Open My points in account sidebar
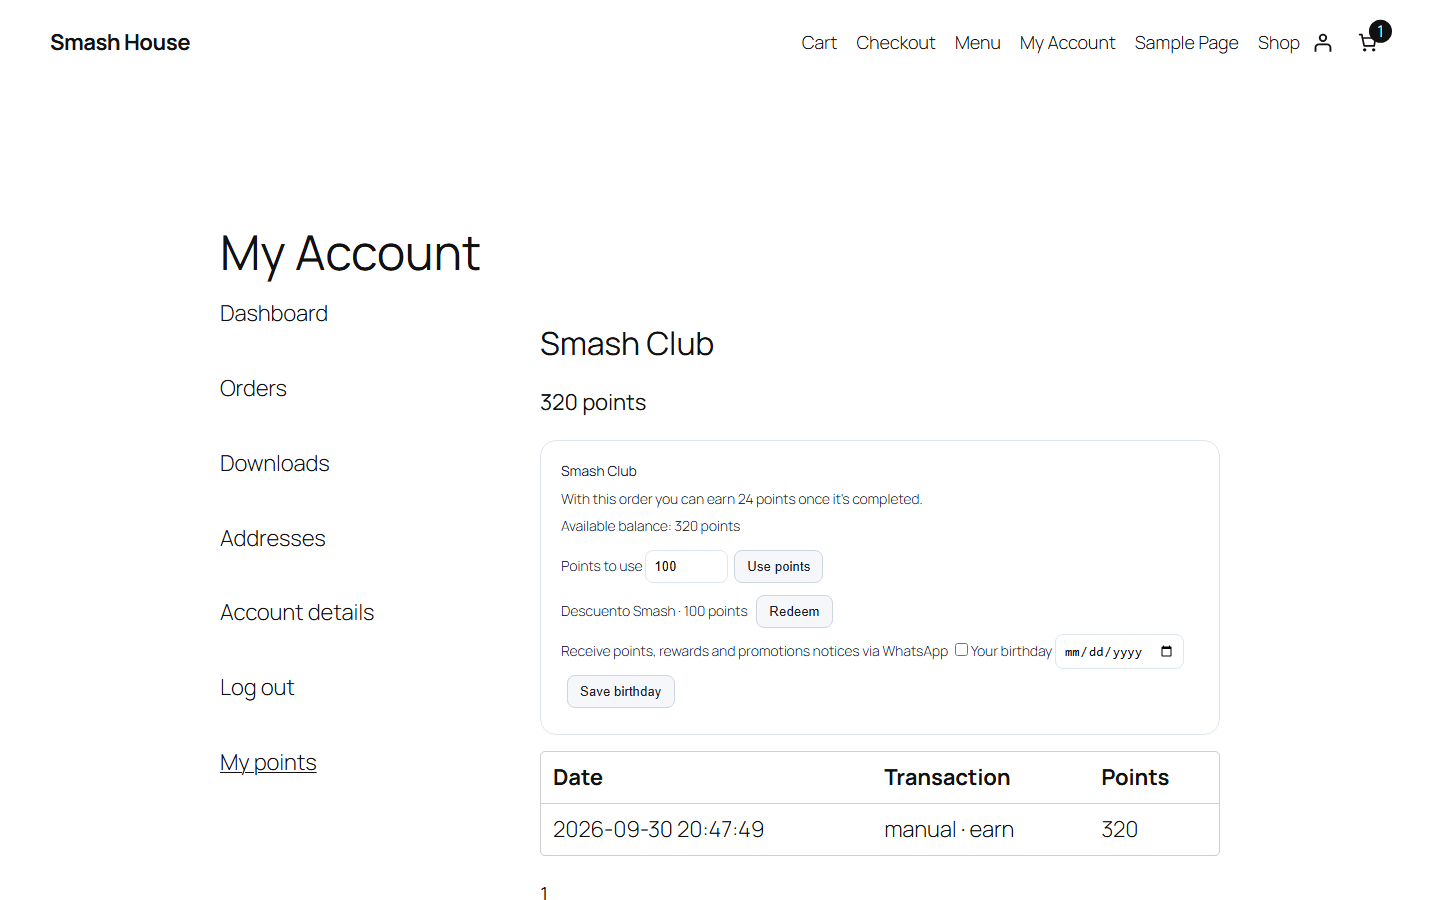Image resolution: width=1440 pixels, height=900 pixels. tap(268, 762)
